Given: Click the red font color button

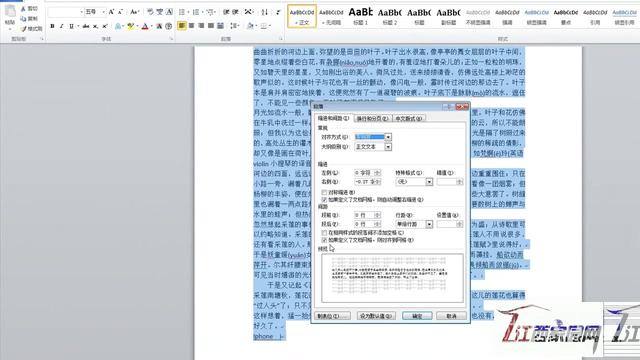Looking at the screenshot, I should pyautogui.click(x=145, y=26).
